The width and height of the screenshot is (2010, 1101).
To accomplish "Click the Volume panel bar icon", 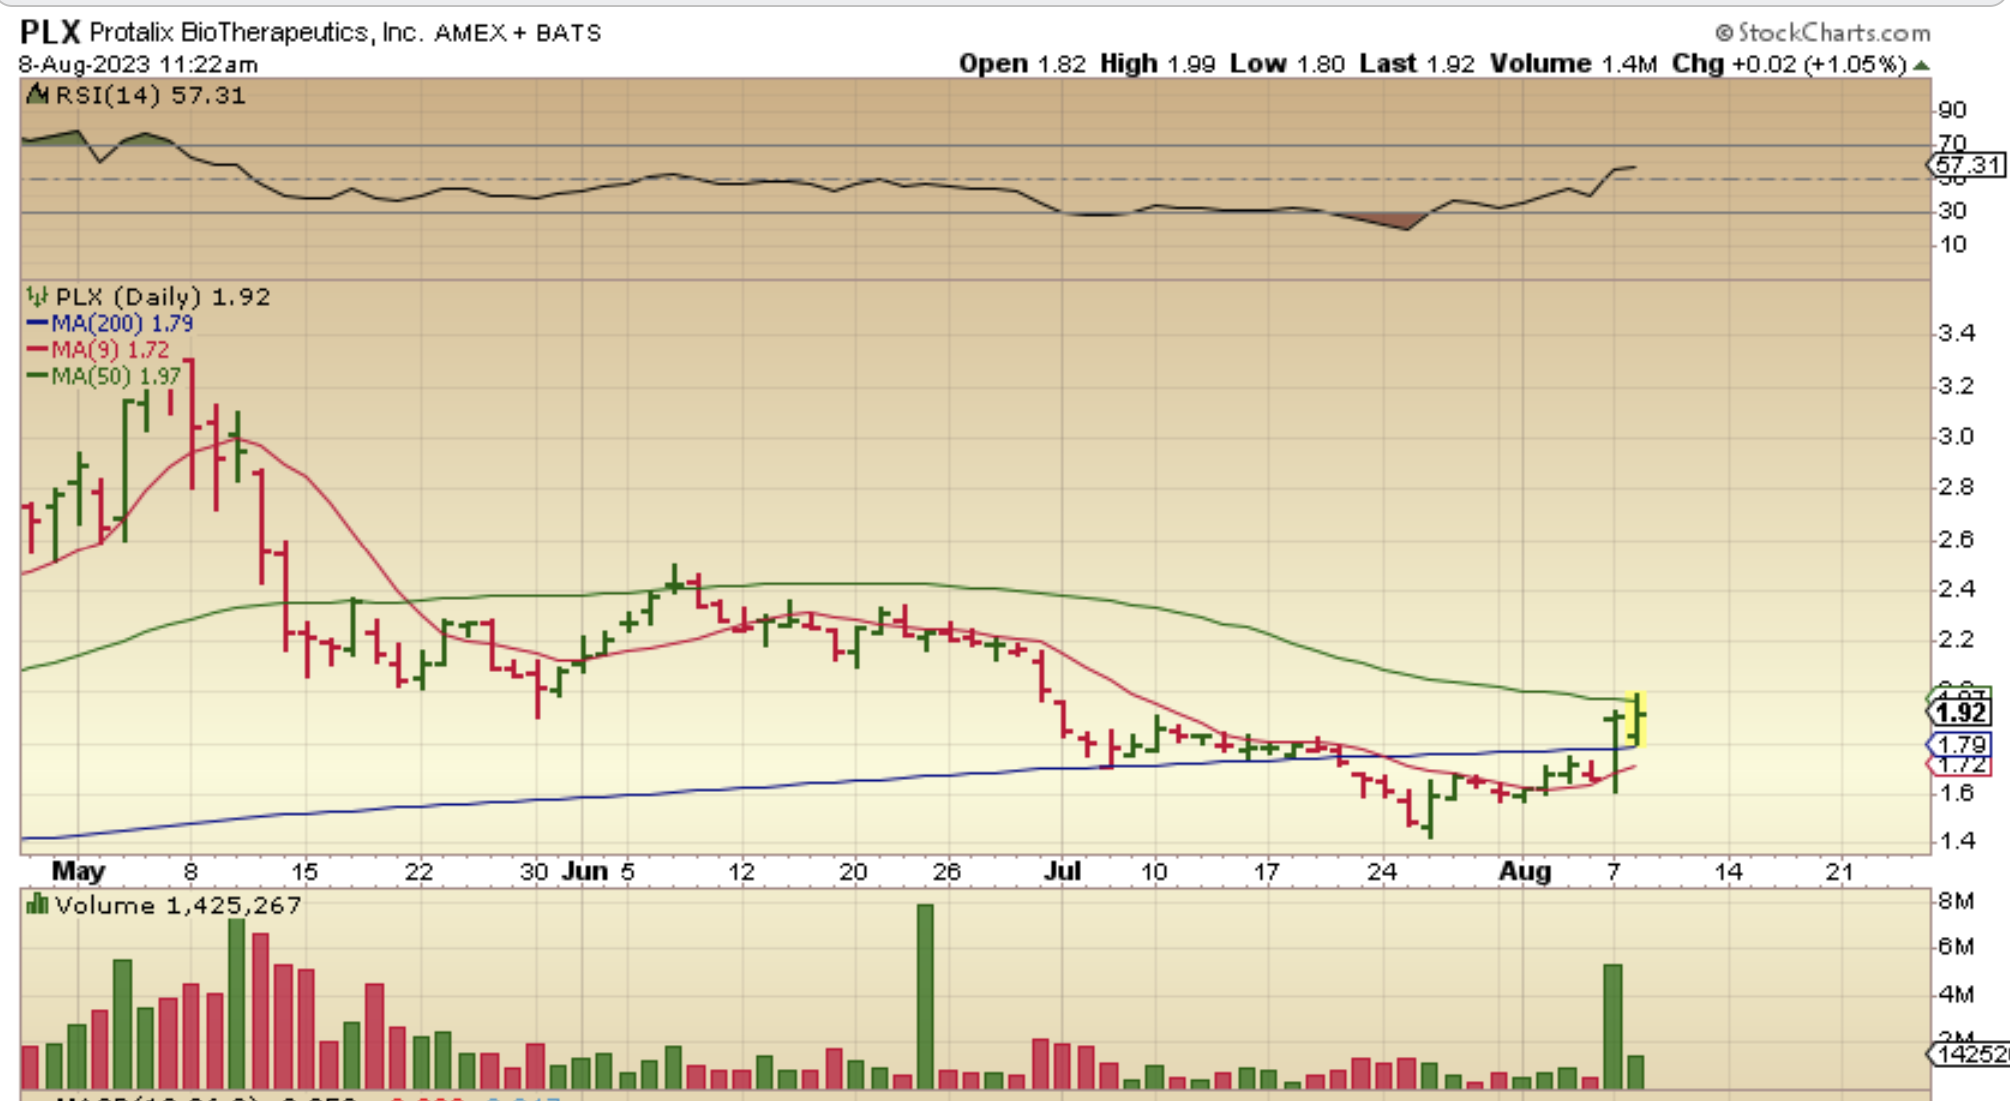I will [37, 905].
